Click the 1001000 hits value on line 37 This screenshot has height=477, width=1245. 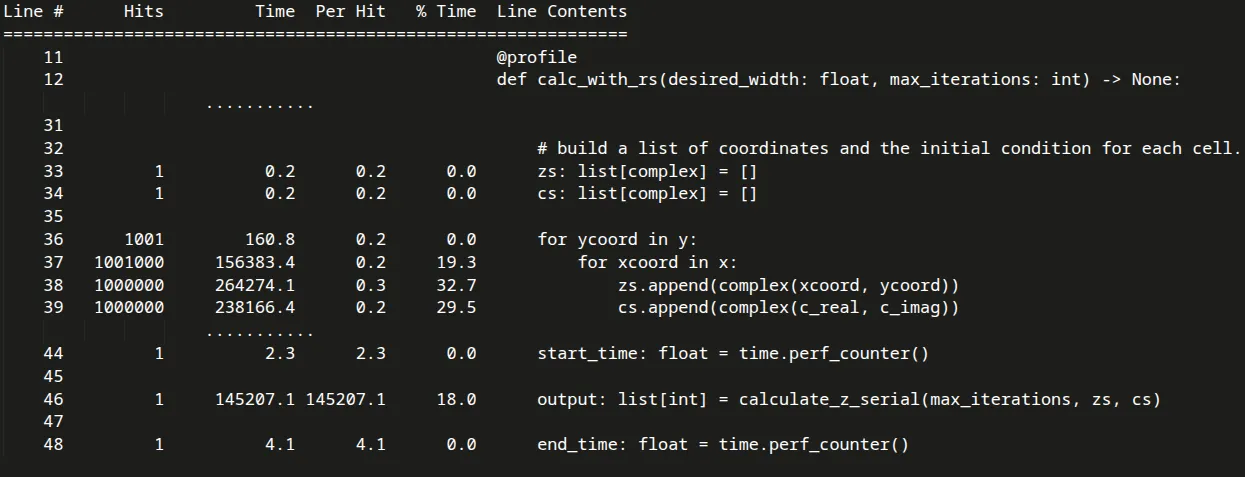click(129, 262)
